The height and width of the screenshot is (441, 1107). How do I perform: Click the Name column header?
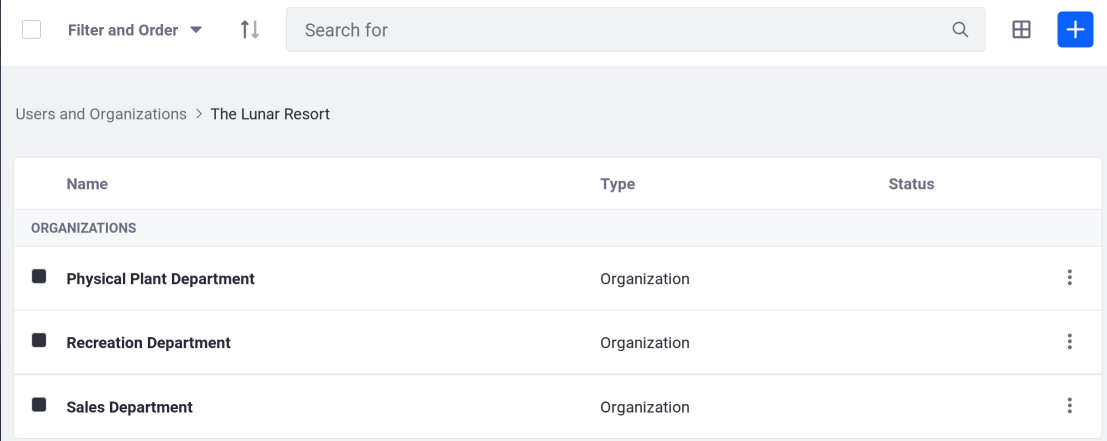87,184
